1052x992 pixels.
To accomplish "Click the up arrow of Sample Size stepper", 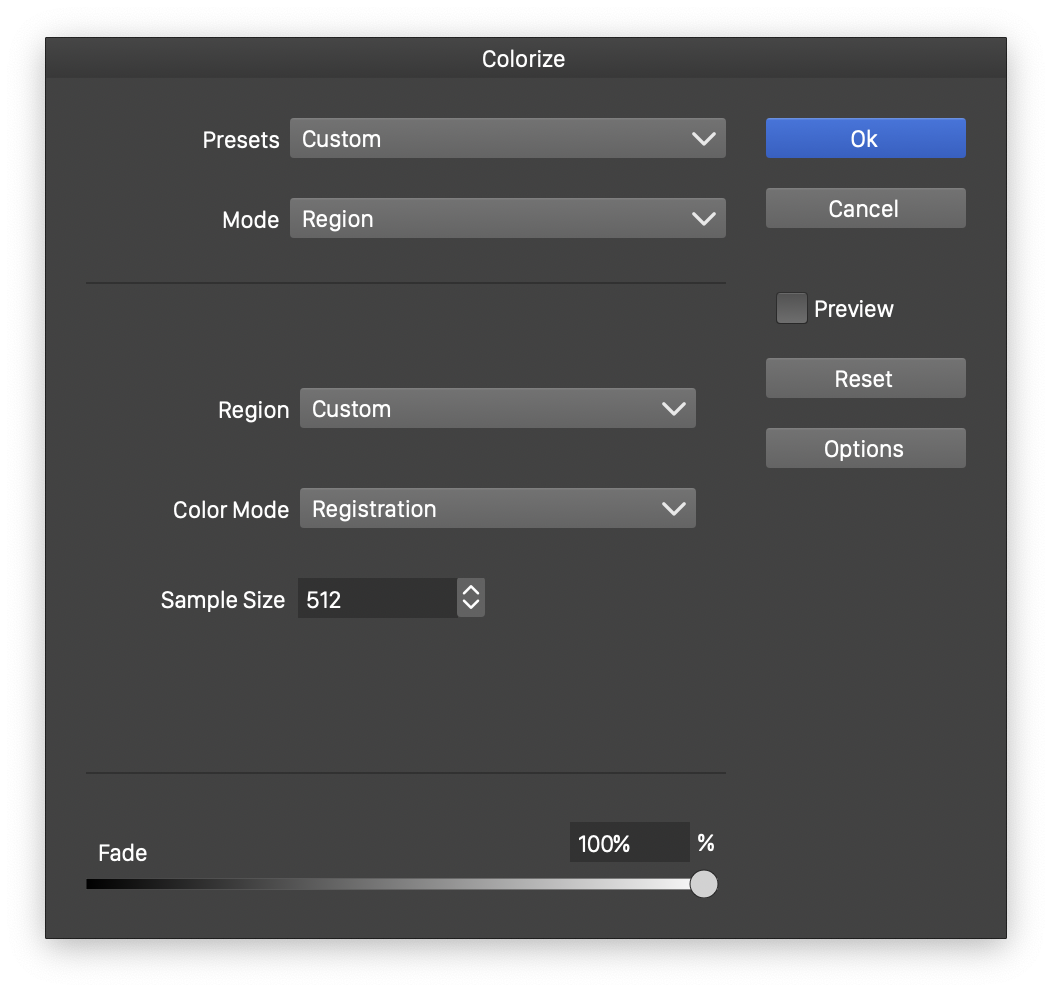I will (471, 591).
